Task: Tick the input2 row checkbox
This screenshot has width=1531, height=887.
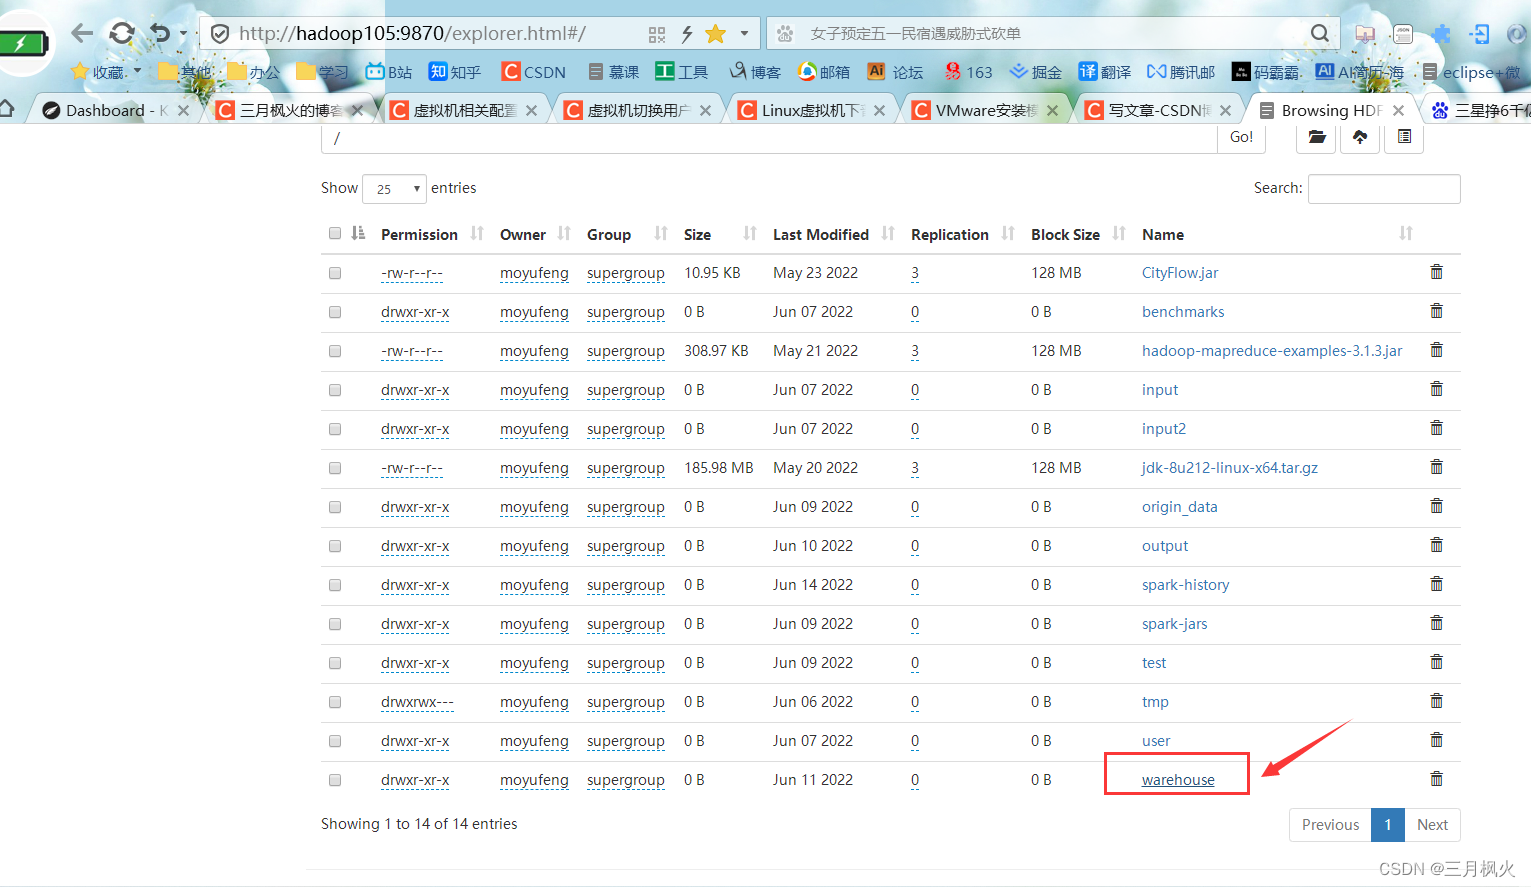Action: point(335,429)
